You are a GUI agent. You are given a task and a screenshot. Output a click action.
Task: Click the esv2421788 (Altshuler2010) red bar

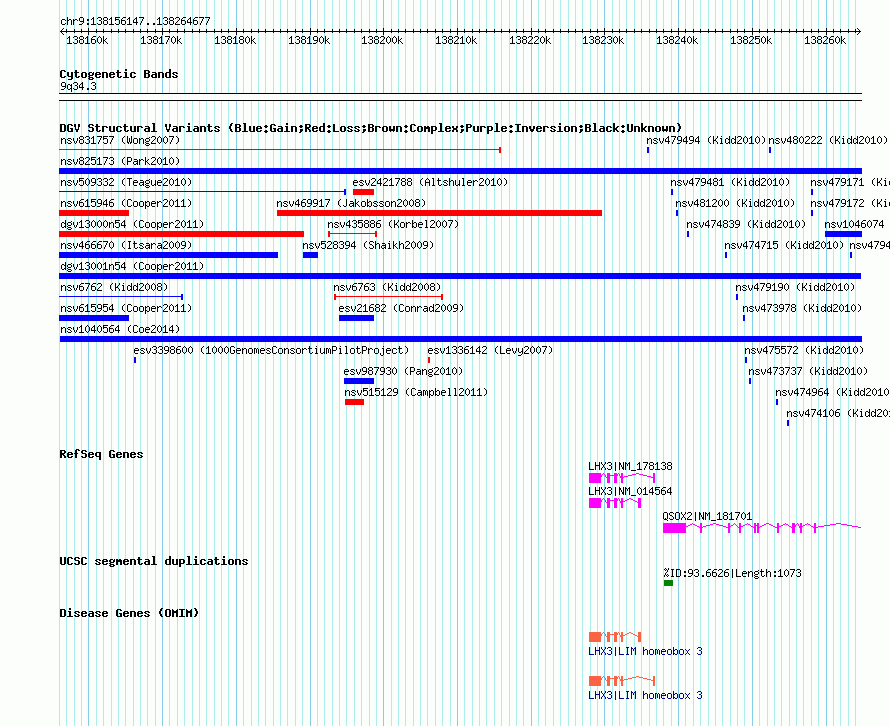363,192
